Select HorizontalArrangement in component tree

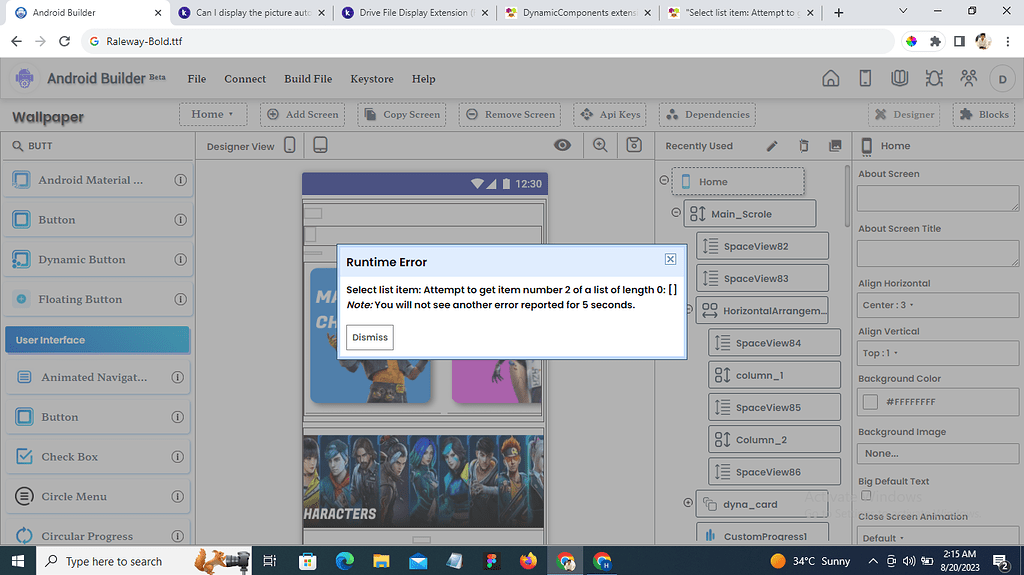762,311
